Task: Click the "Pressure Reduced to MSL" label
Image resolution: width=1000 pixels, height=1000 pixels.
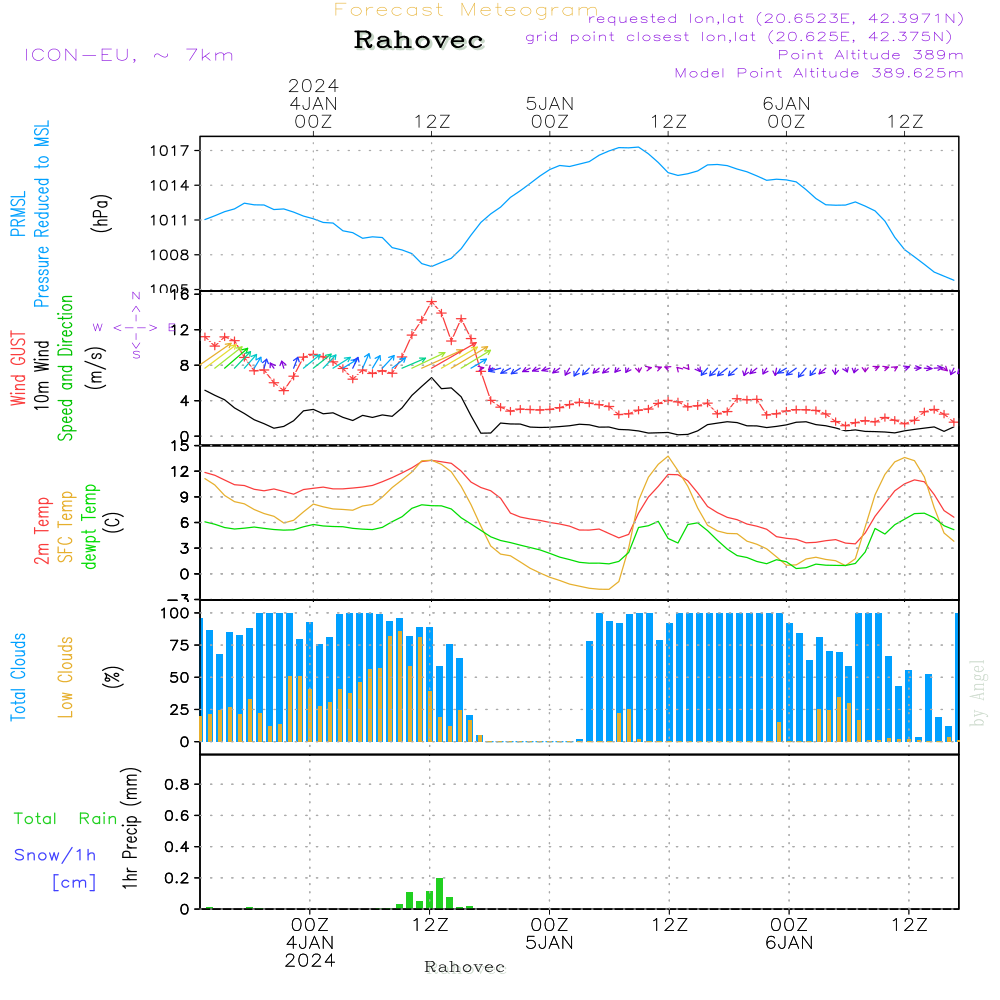Action: [41, 214]
